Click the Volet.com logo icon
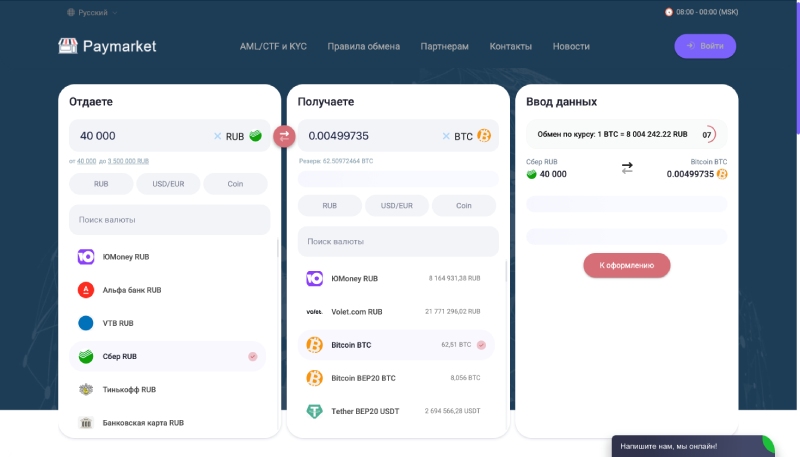Viewport: 800px width, 457px height. pyautogui.click(x=314, y=312)
